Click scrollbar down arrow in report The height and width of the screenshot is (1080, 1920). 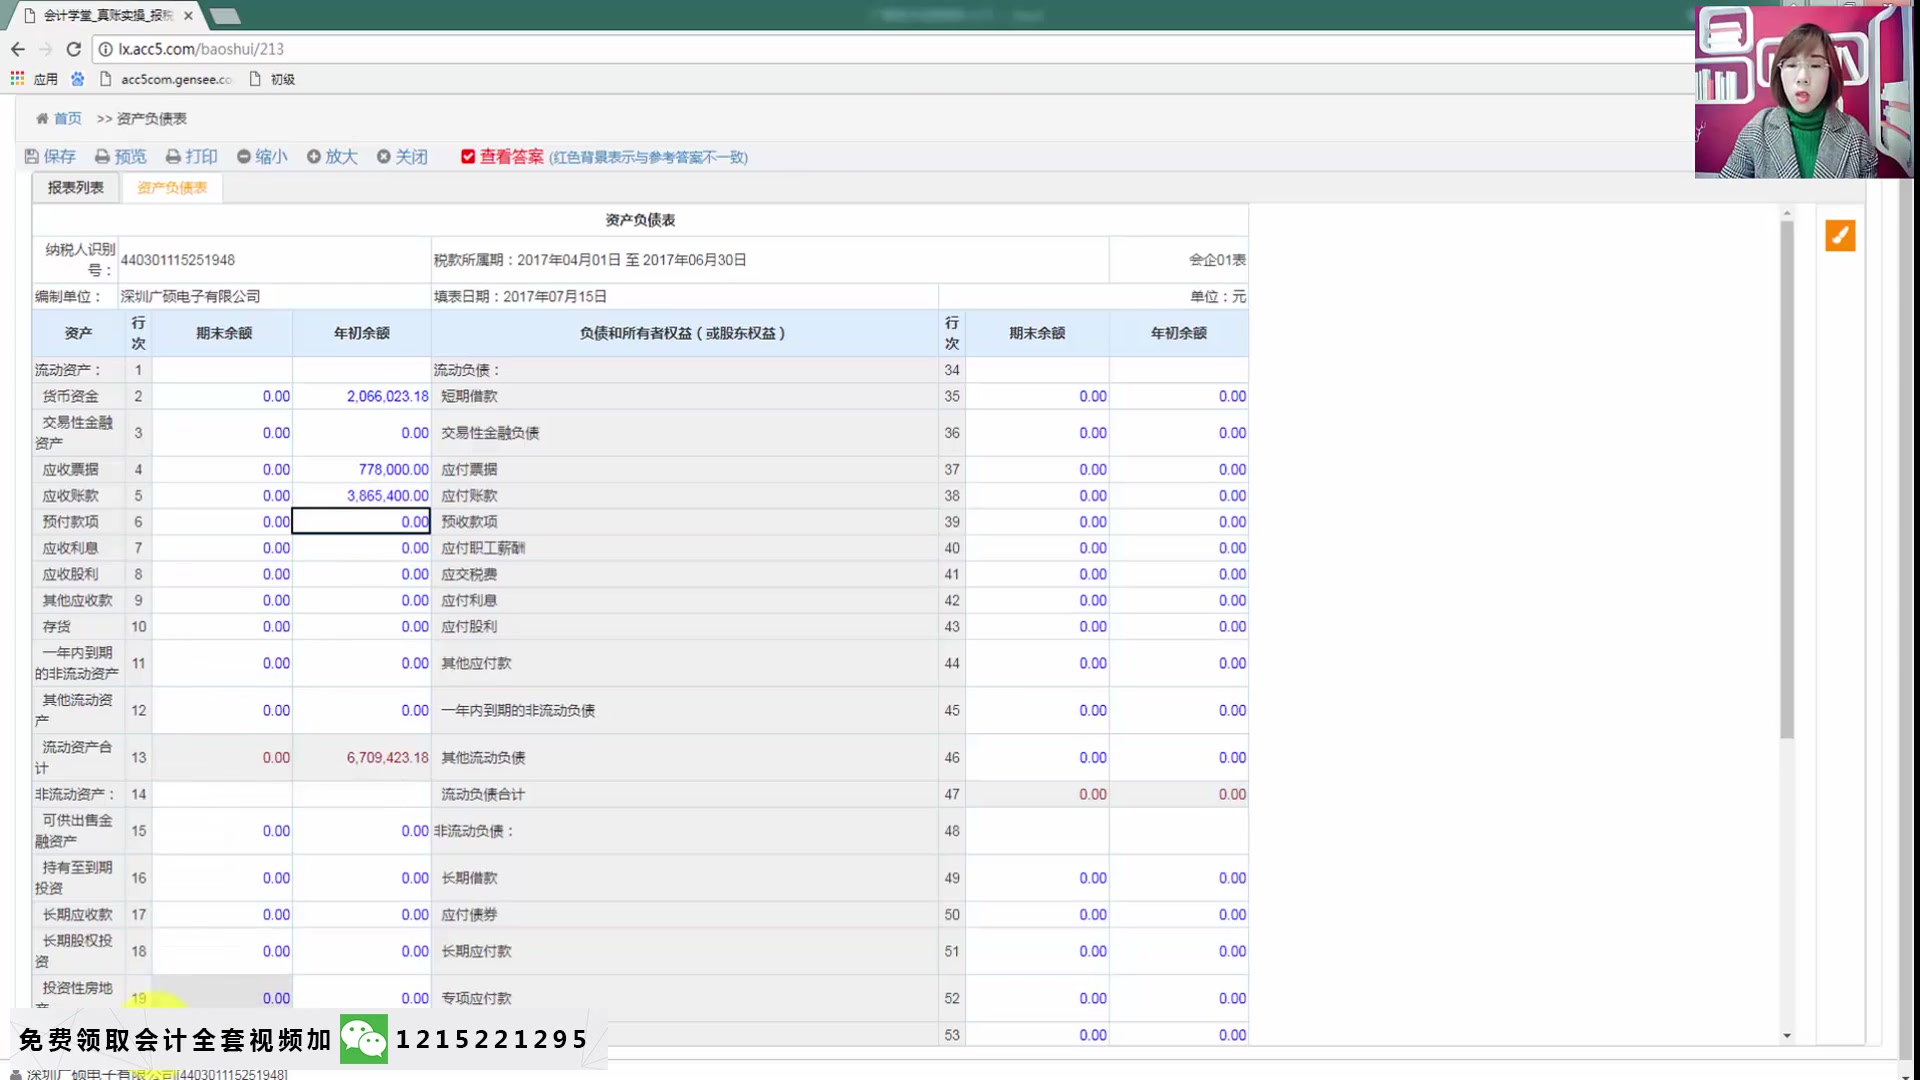[1786, 1036]
